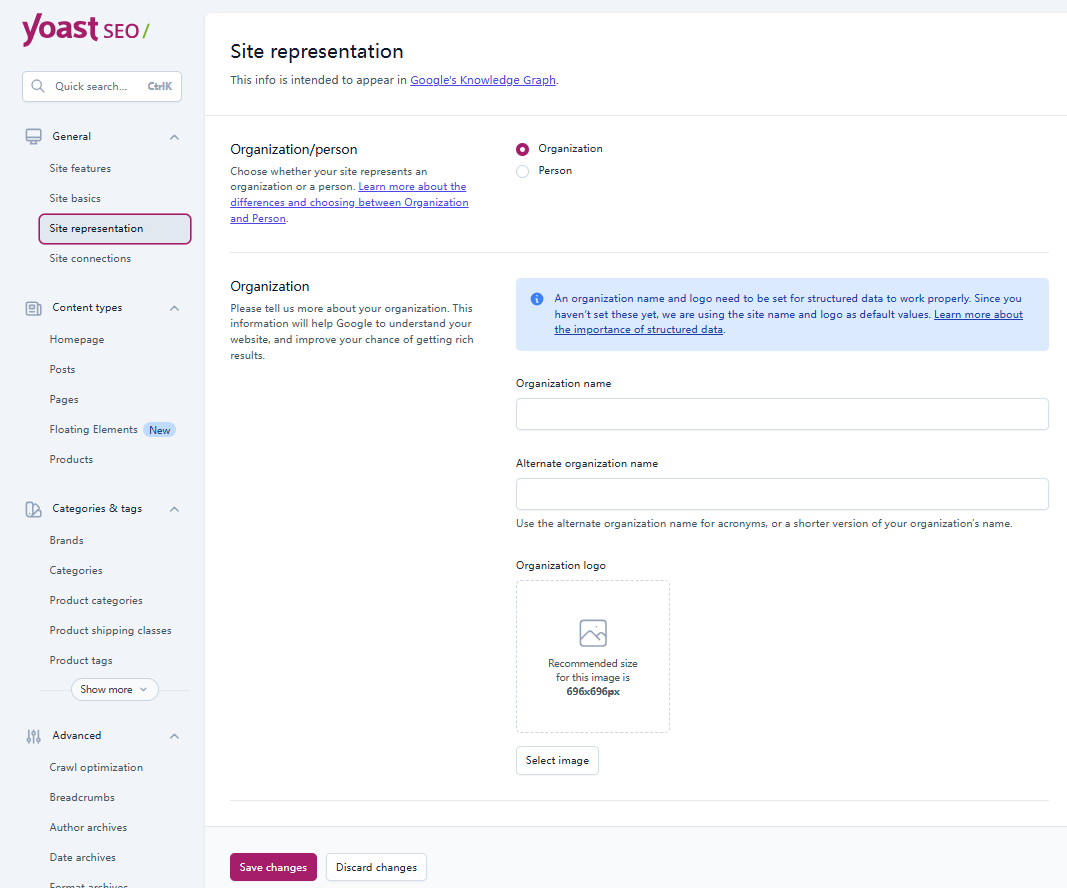Screen dimensions: 1067x888
Task: Open the Site features settings
Action: click(80, 168)
